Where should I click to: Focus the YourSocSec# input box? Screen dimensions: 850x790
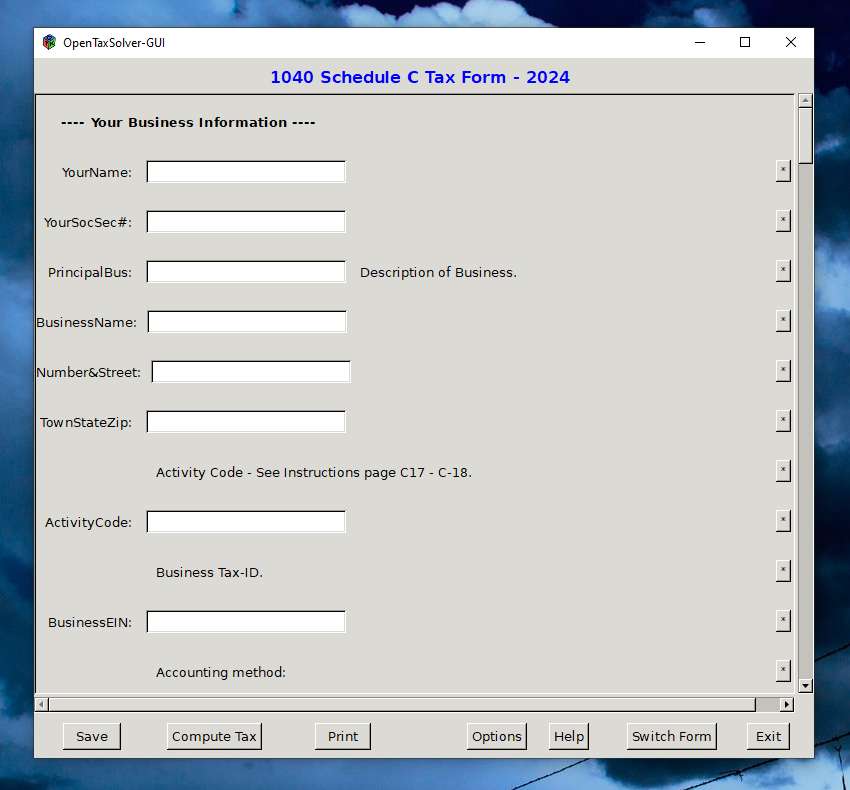(246, 222)
